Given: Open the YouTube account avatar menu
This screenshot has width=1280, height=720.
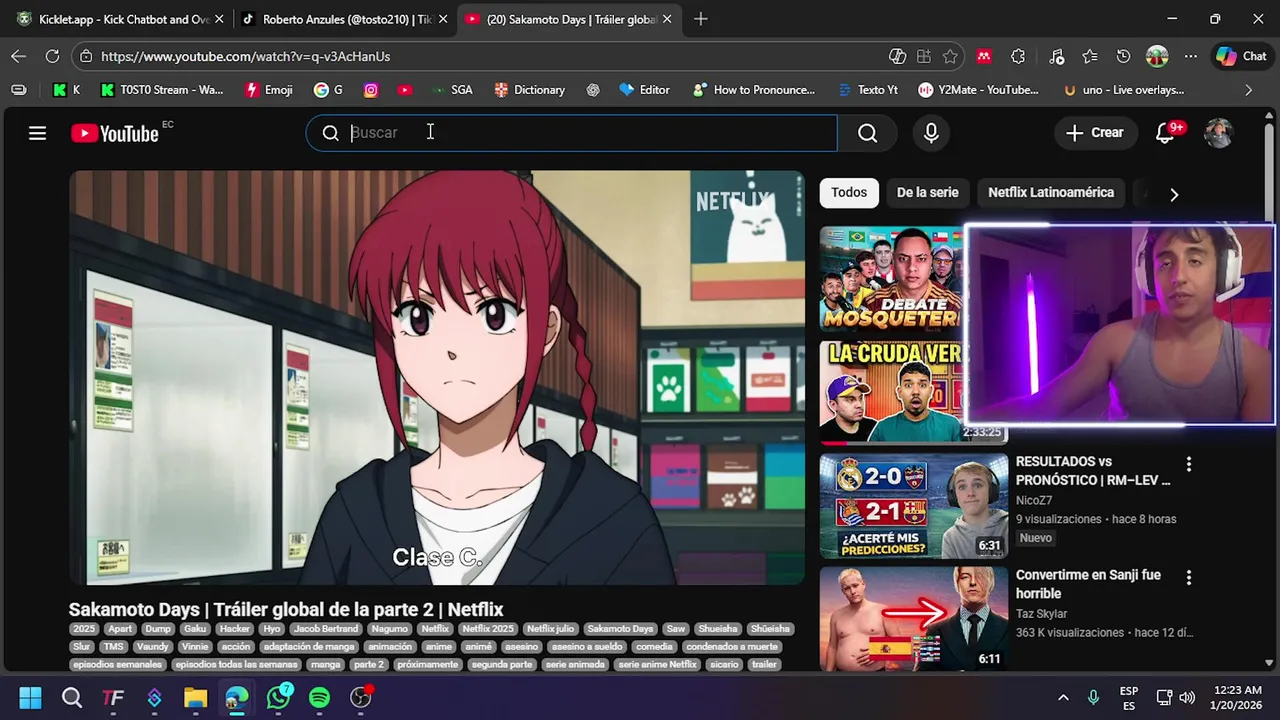Looking at the screenshot, I should [1218, 133].
